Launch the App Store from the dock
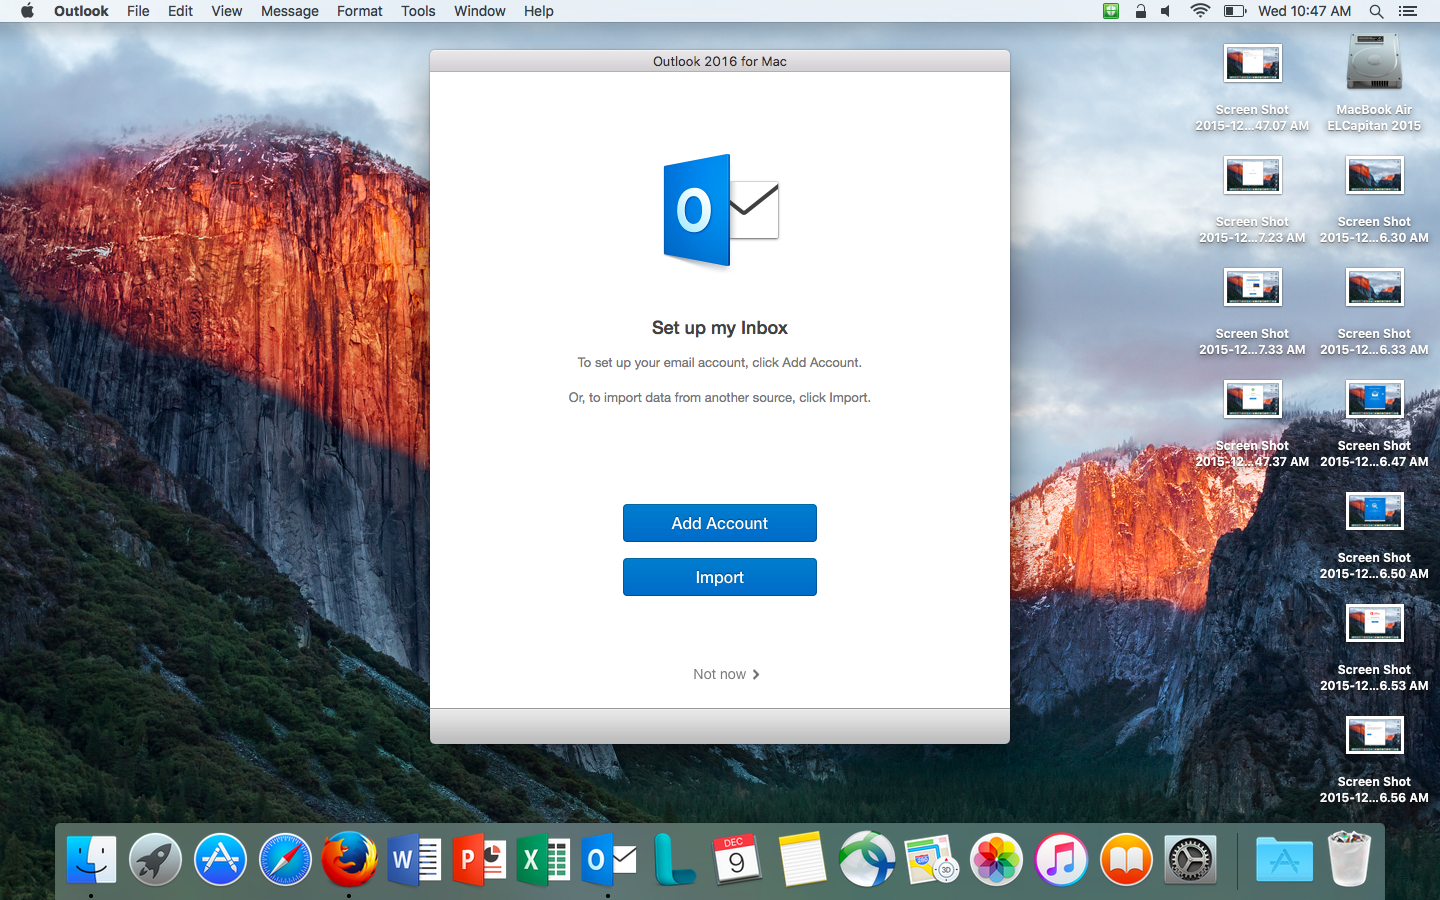 [x=220, y=859]
